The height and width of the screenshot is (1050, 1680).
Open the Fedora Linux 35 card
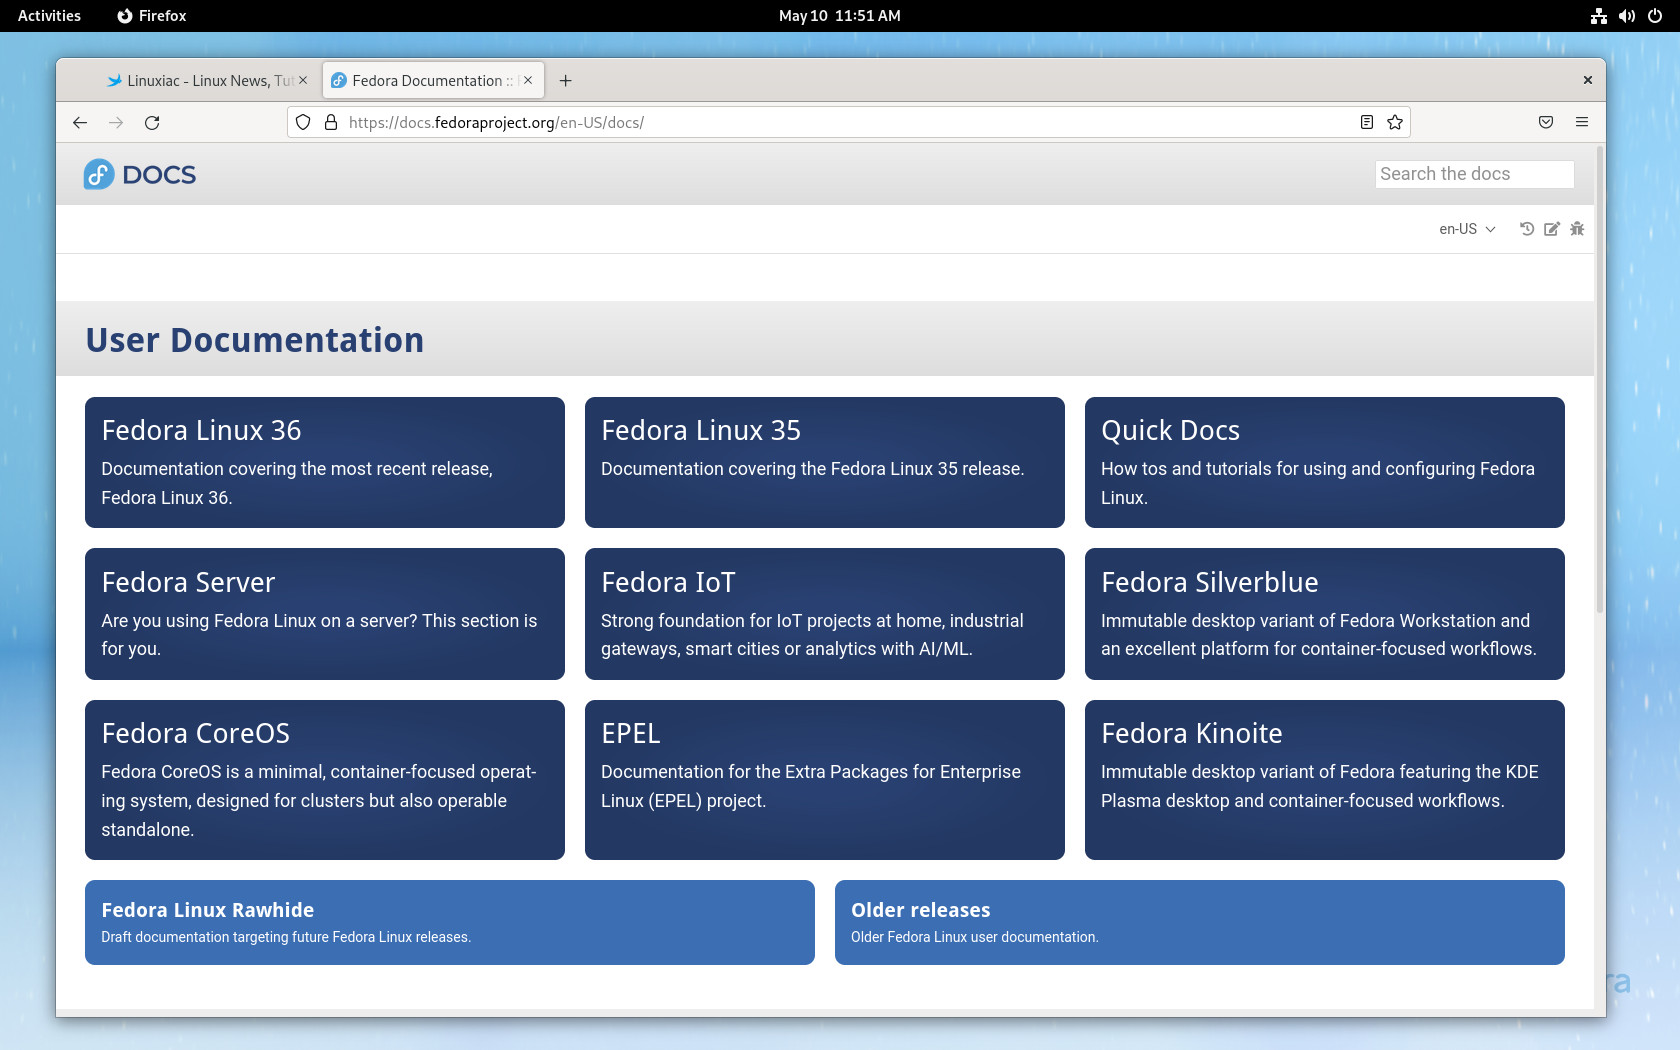(x=825, y=462)
